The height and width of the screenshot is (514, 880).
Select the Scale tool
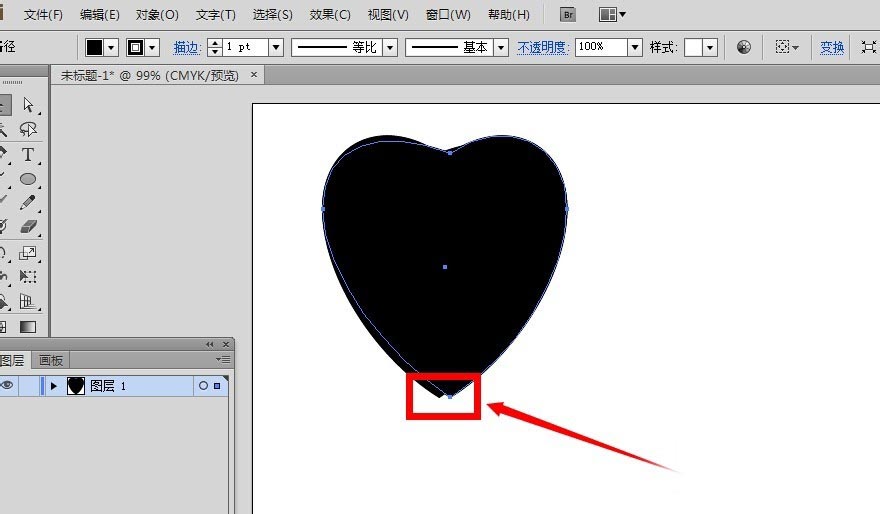[x=28, y=253]
